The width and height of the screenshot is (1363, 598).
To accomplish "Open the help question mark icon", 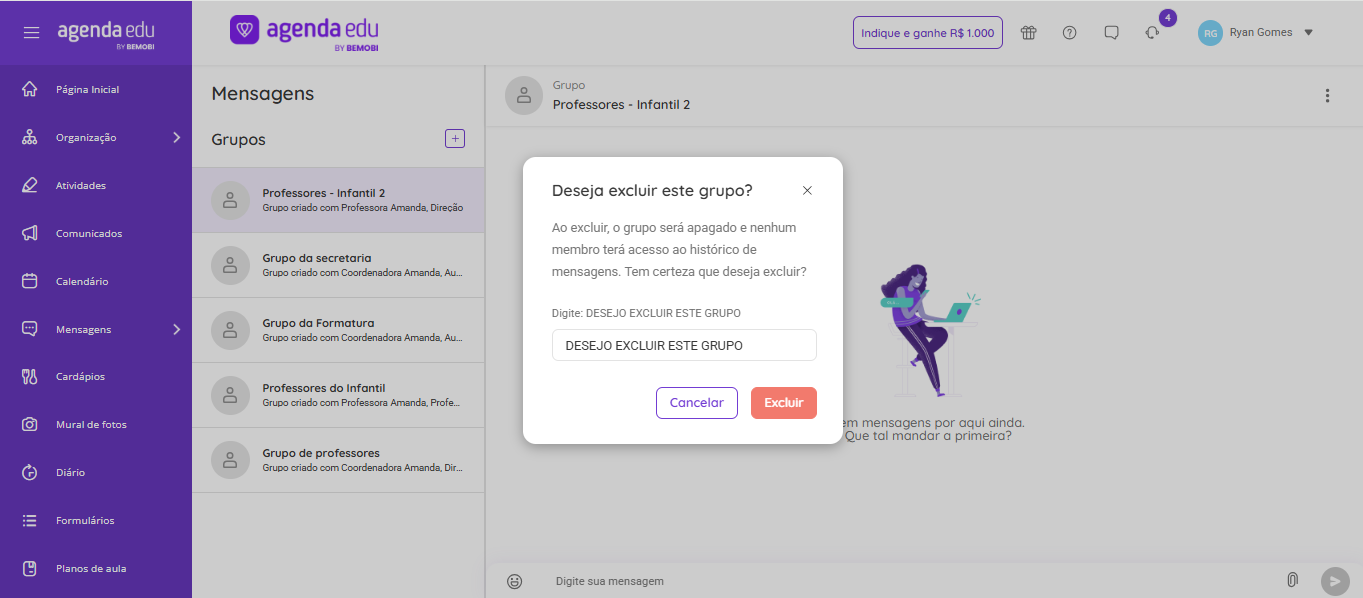I will click(1070, 33).
